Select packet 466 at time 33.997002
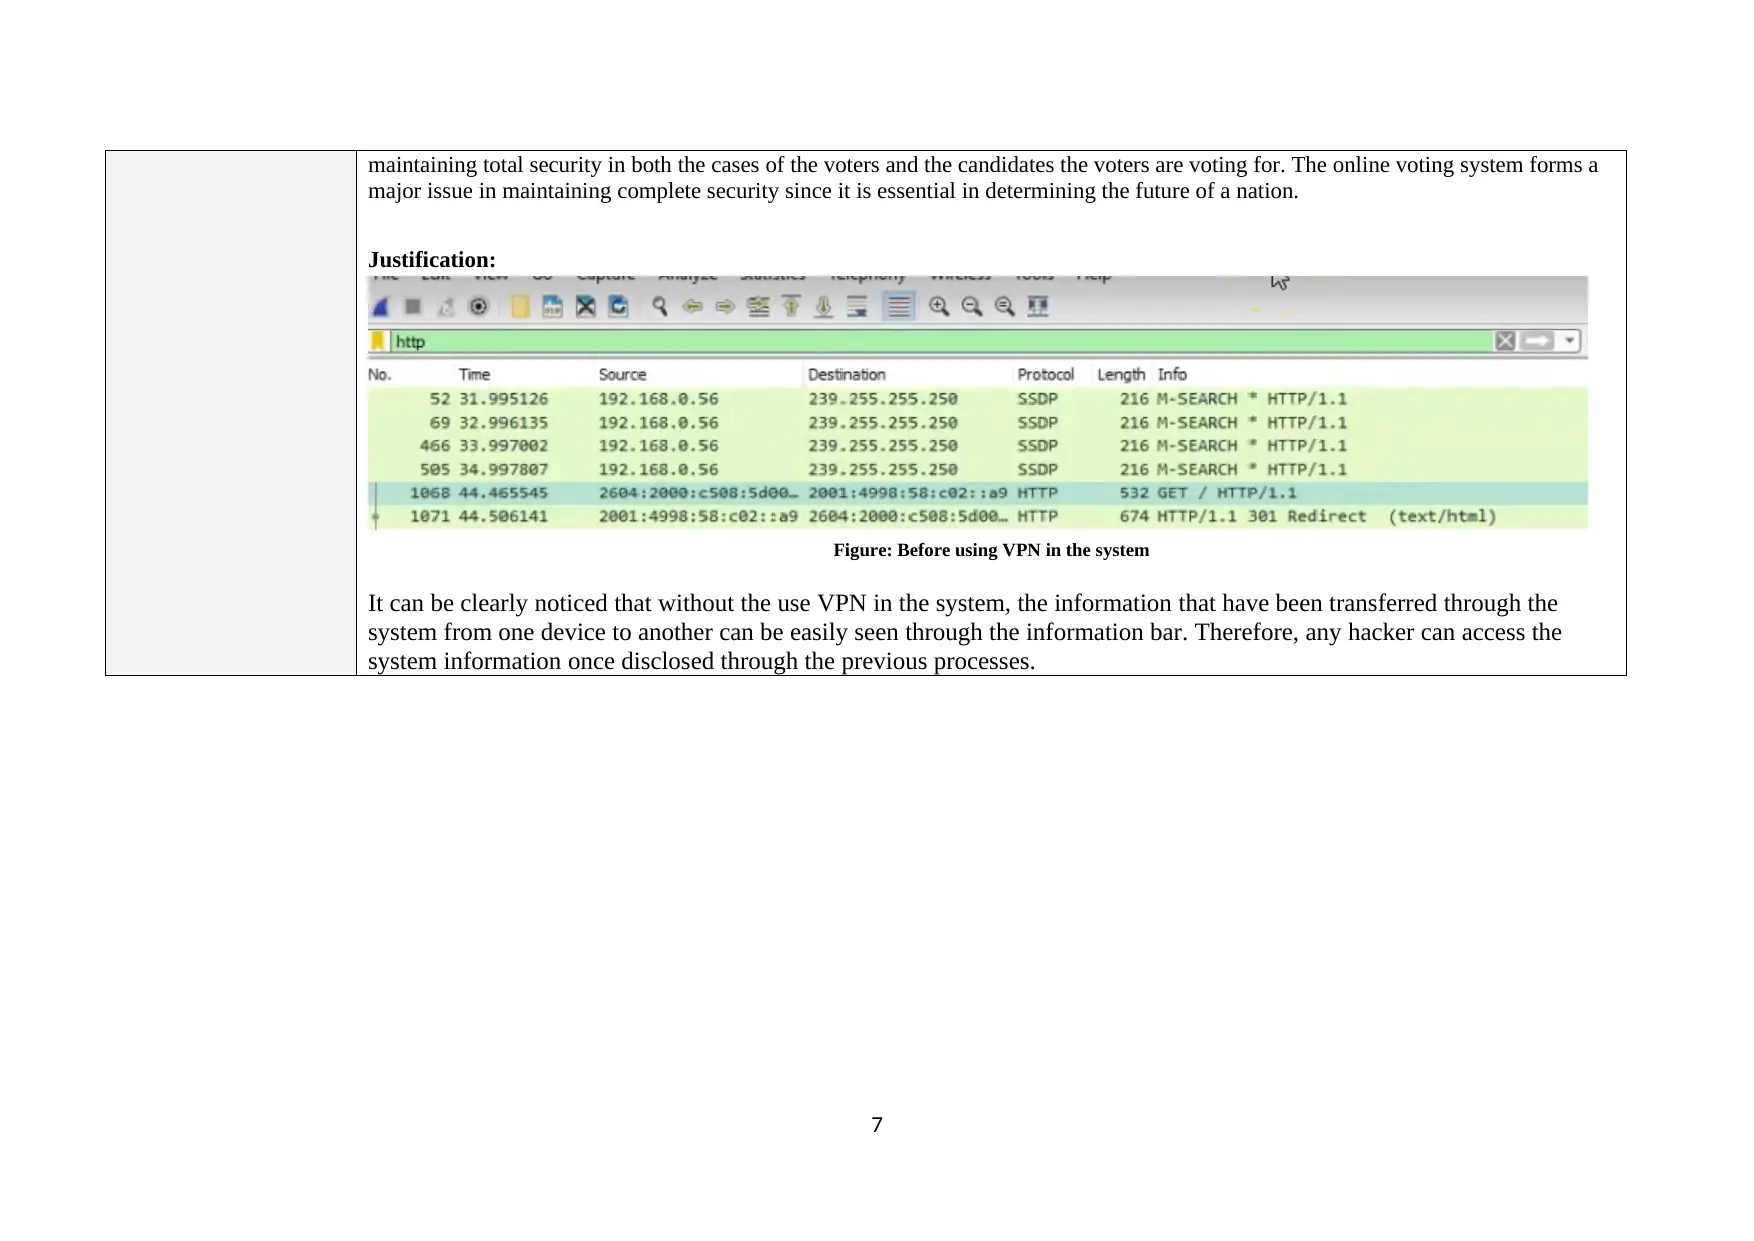The width and height of the screenshot is (1754, 1241). (978, 446)
